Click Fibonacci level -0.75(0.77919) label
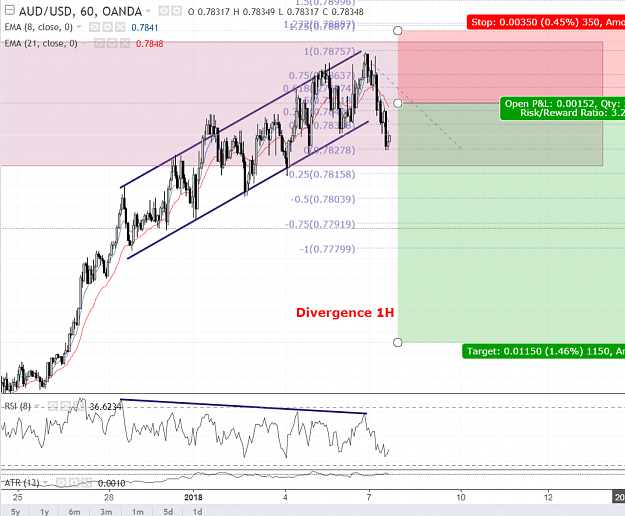The height and width of the screenshot is (516, 625). (320, 224)
